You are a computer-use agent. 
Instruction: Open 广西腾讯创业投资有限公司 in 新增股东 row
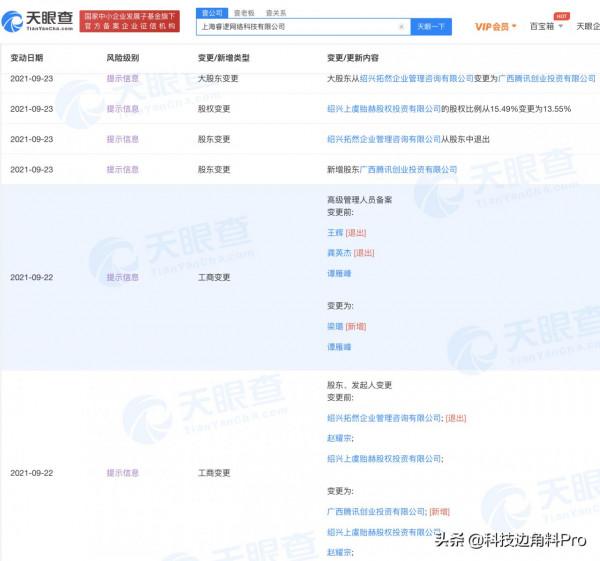tap(409, 170)
